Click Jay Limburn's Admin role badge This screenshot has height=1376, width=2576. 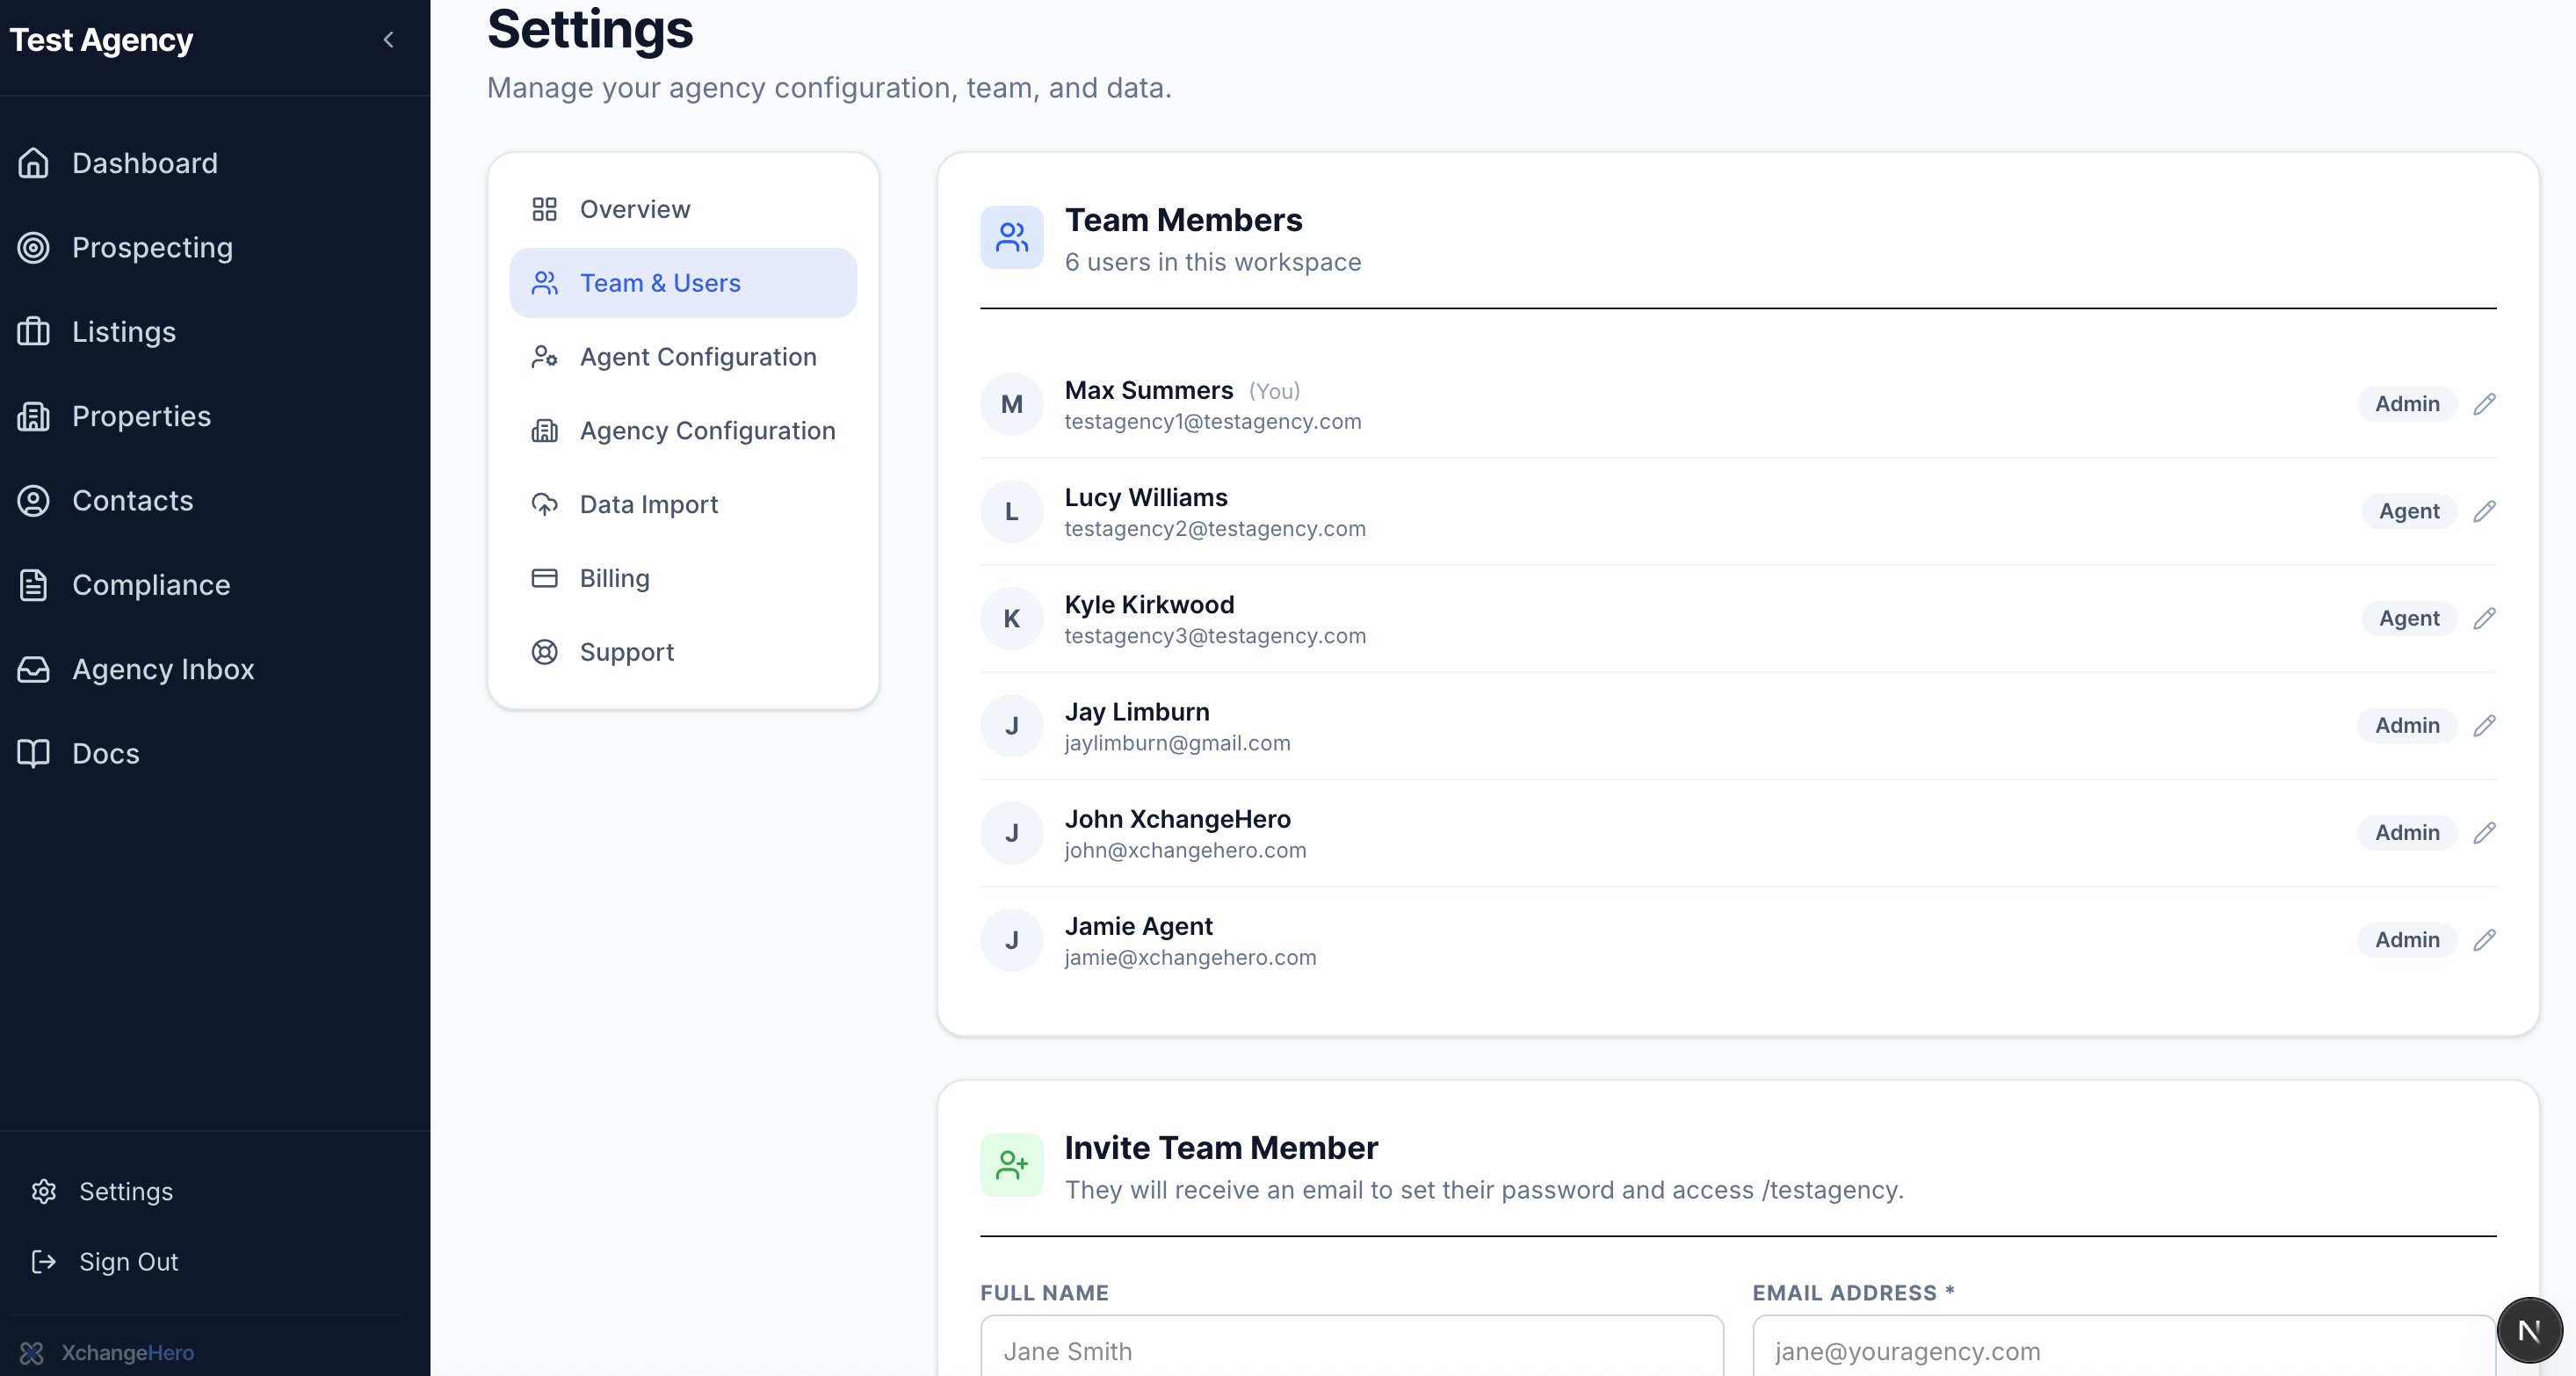tap(2407, 725)
